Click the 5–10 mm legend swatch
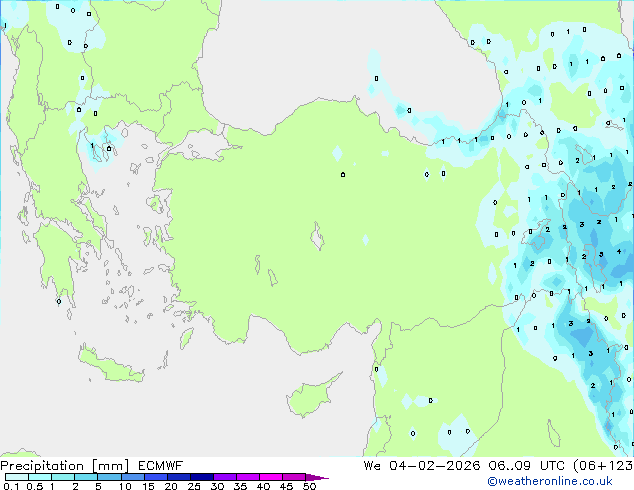Viewport: 634px width, 490px height. [109, 477]
